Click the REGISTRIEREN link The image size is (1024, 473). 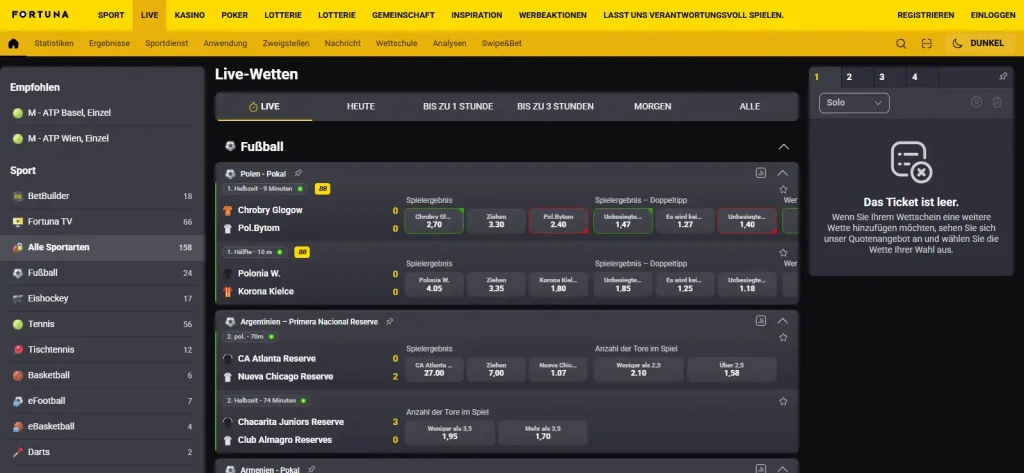(925, 15)
